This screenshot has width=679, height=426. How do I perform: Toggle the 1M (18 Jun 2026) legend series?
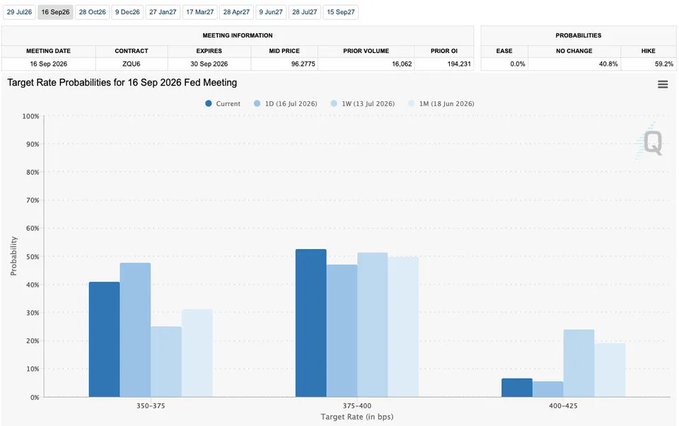tap(441, 104)
